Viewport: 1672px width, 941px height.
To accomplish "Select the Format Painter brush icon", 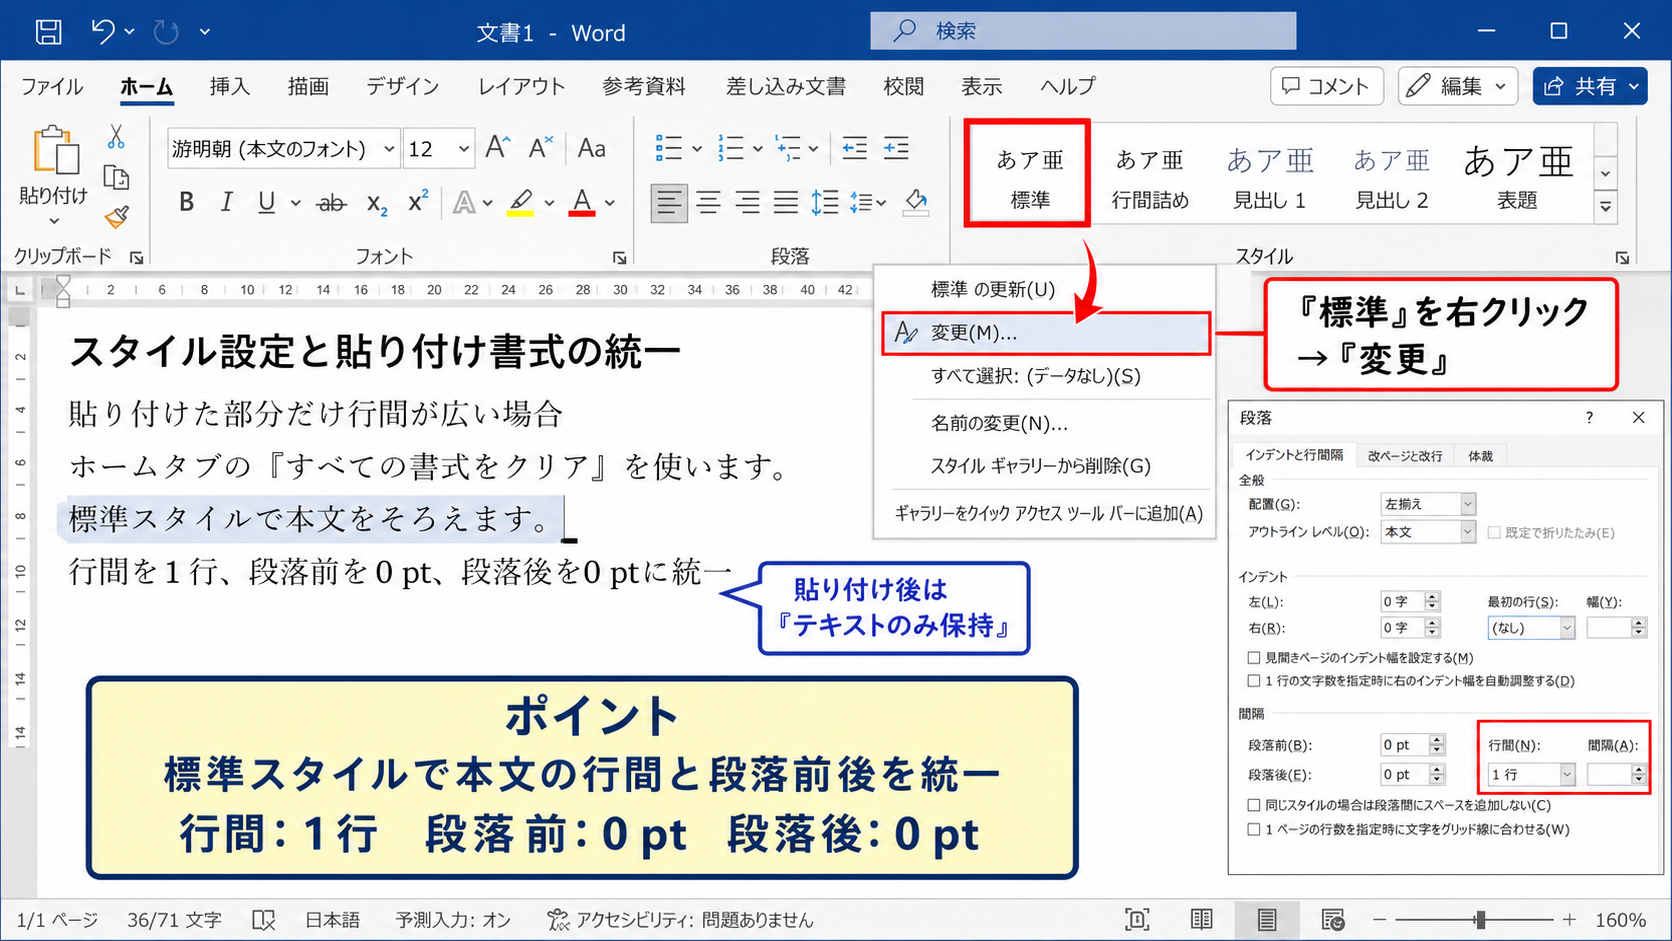I will 116,217.
